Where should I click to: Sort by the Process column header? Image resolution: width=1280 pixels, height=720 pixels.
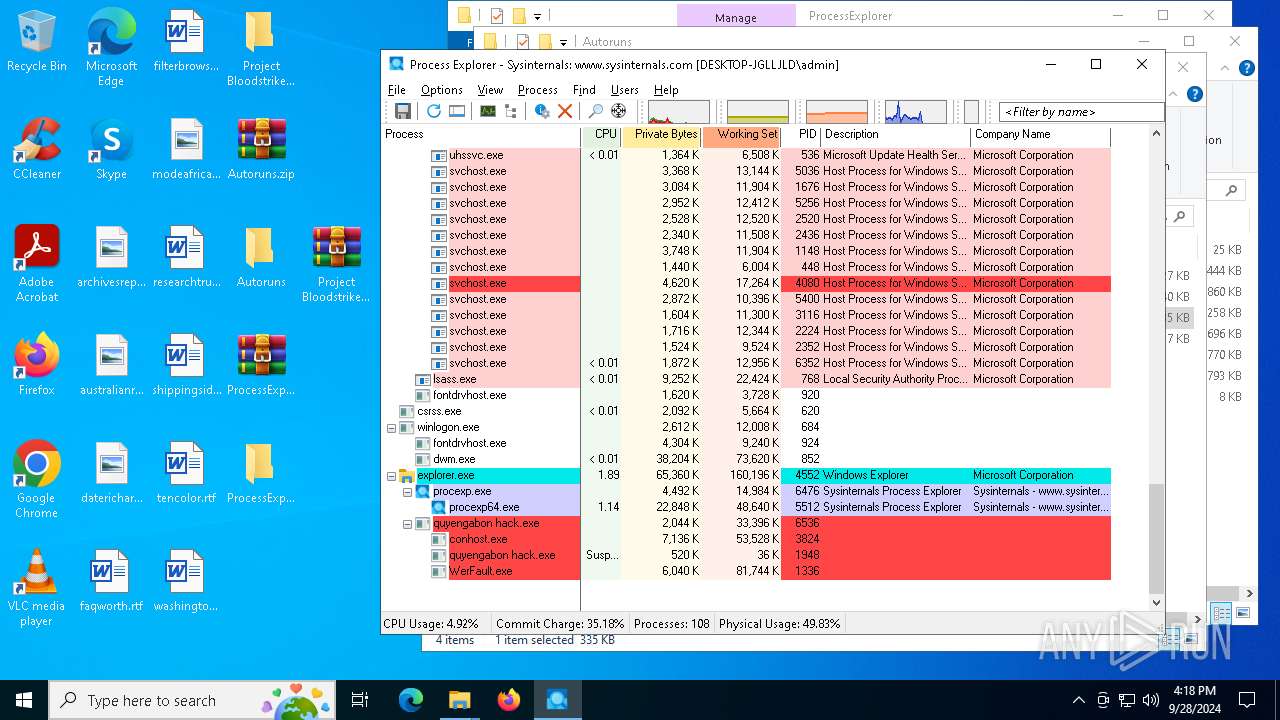coord(481,134)
